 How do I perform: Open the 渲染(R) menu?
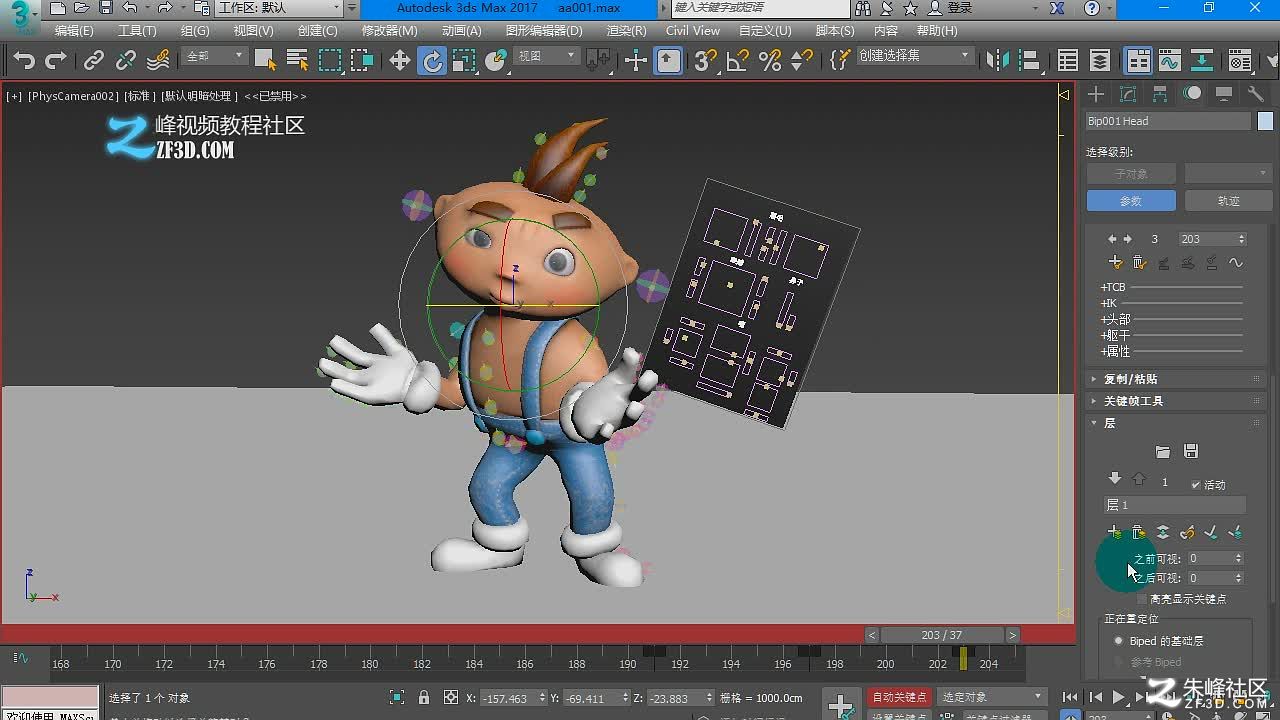(x=626, y=31)
